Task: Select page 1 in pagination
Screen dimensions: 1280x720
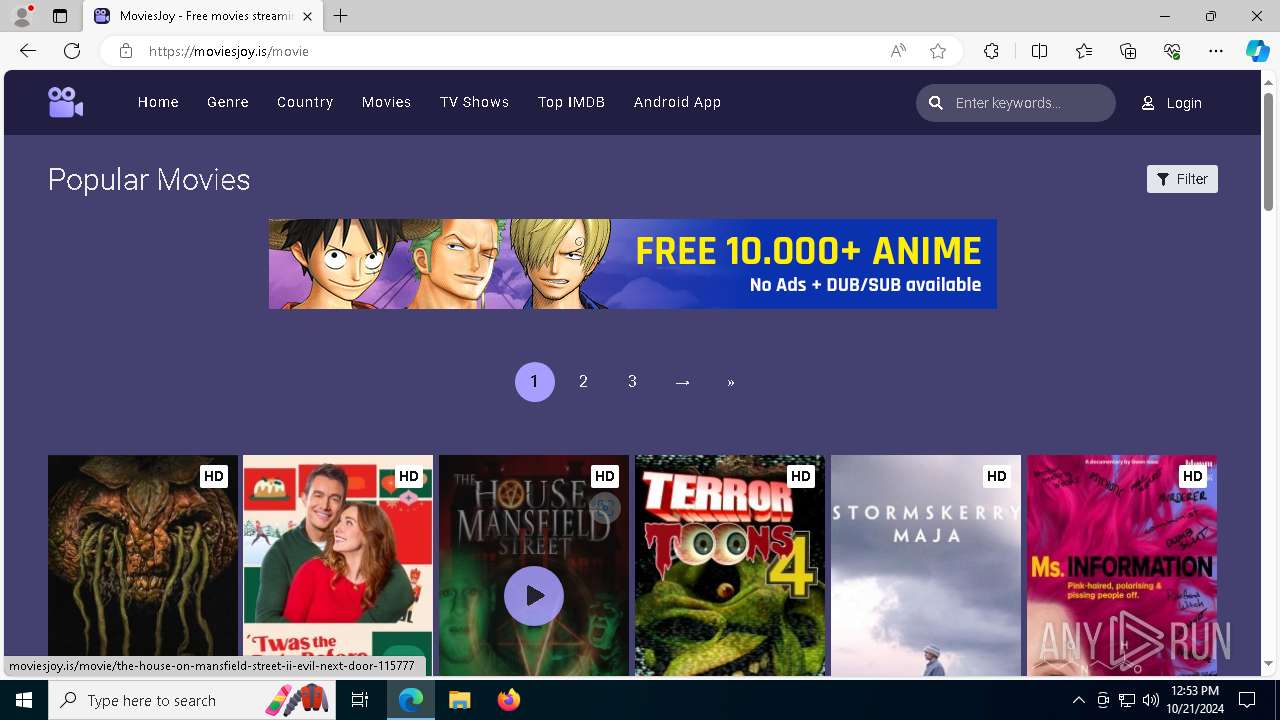Action: (534, 382)
